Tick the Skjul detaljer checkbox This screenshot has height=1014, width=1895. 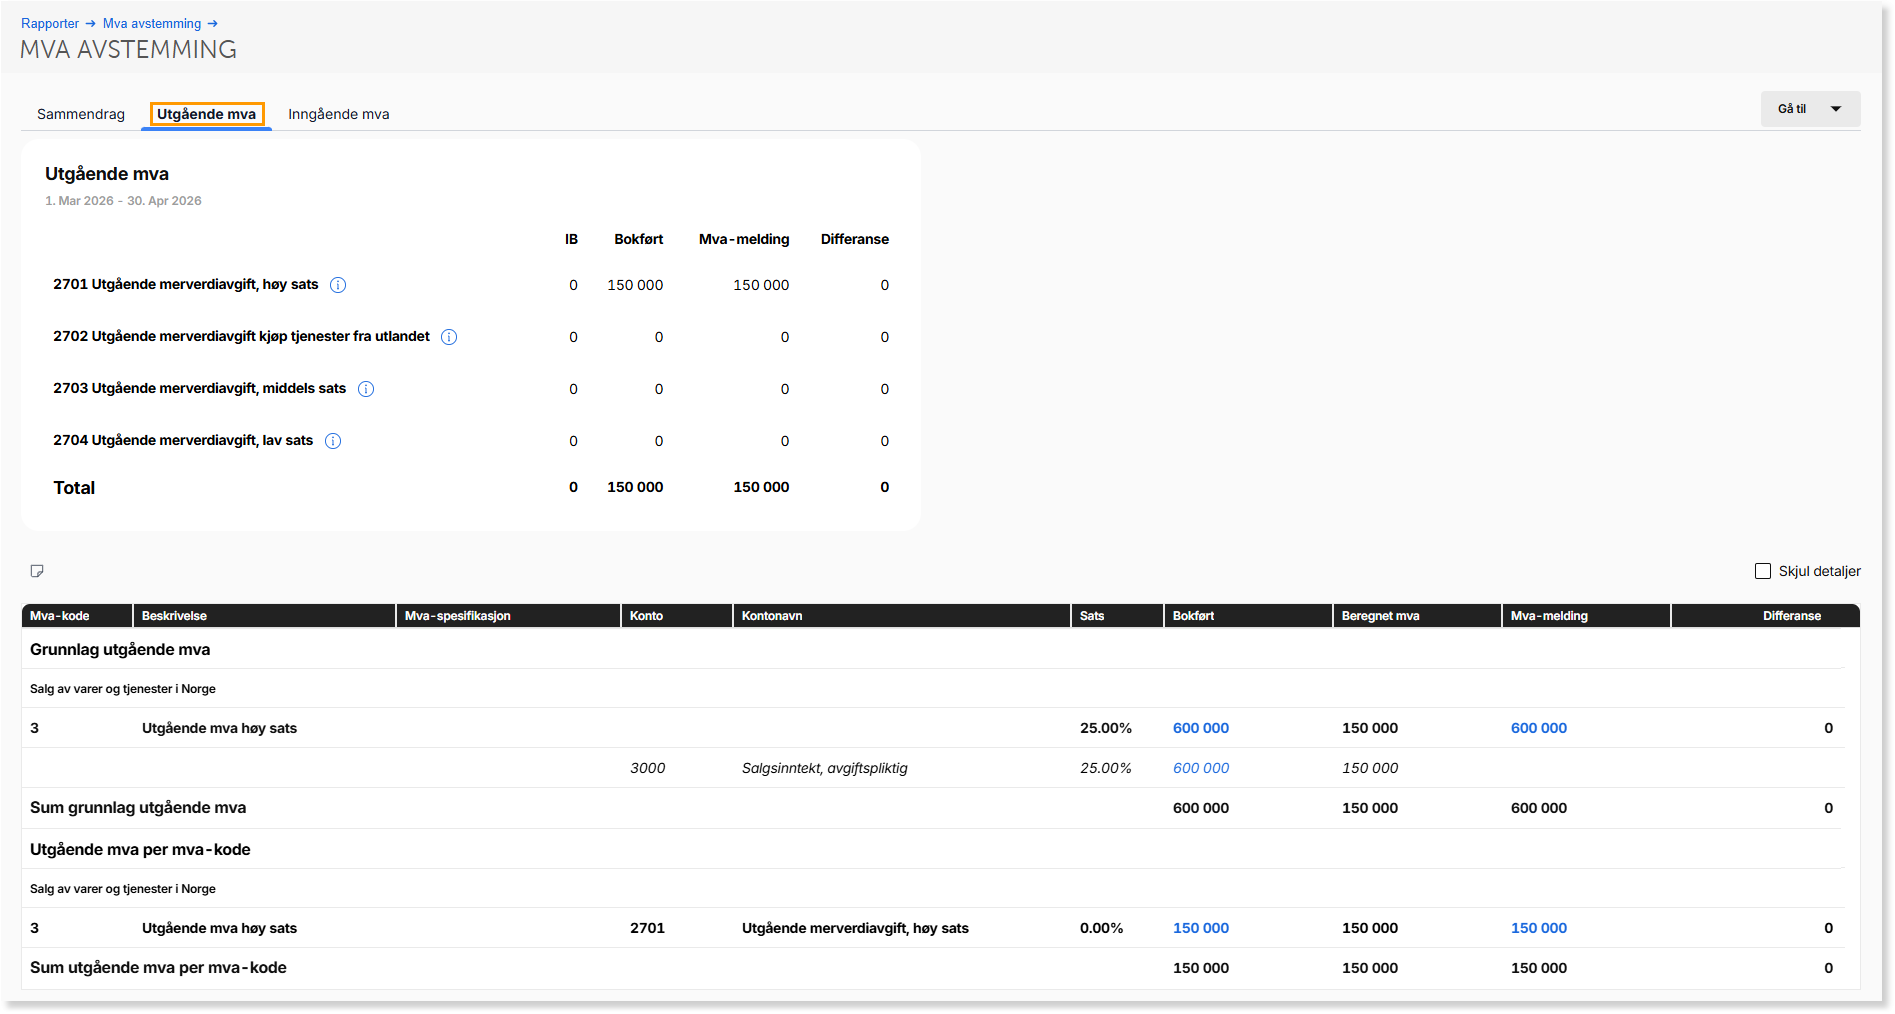click(x=1763, y=571)
